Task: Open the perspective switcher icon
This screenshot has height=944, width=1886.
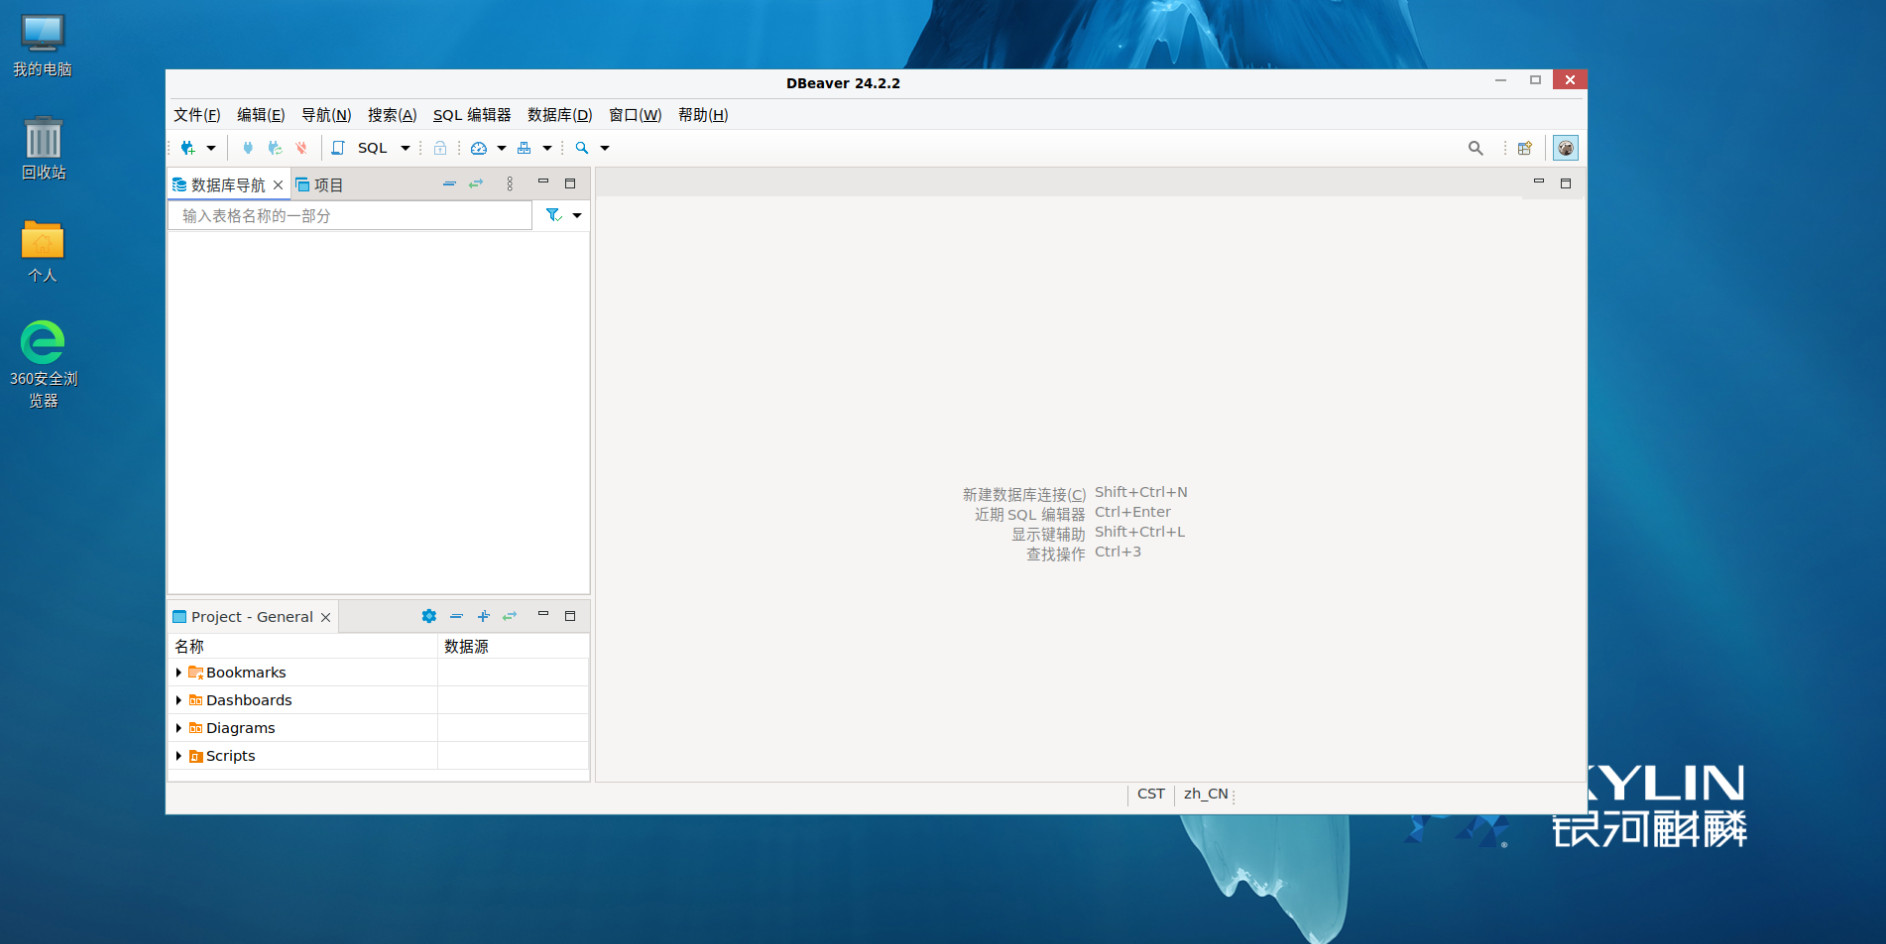Action: point(1525,148)
